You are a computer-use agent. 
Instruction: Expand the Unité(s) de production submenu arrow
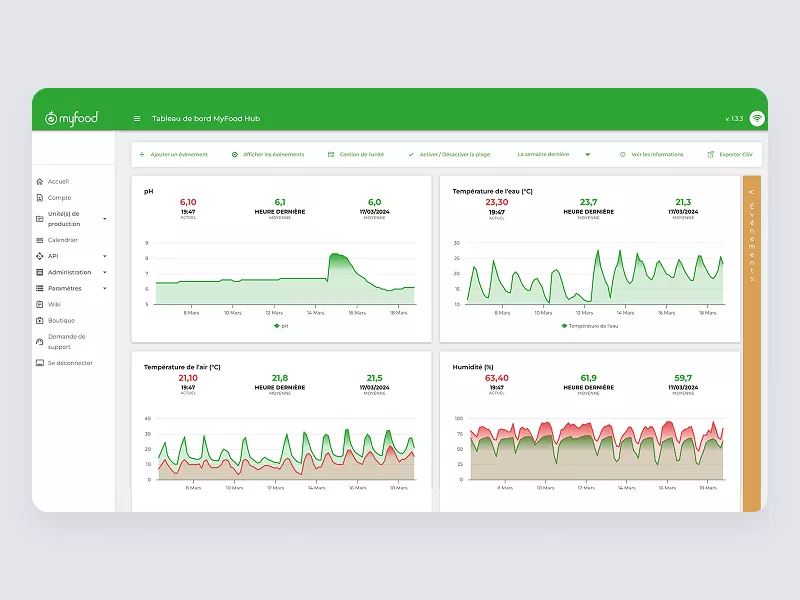105,219
